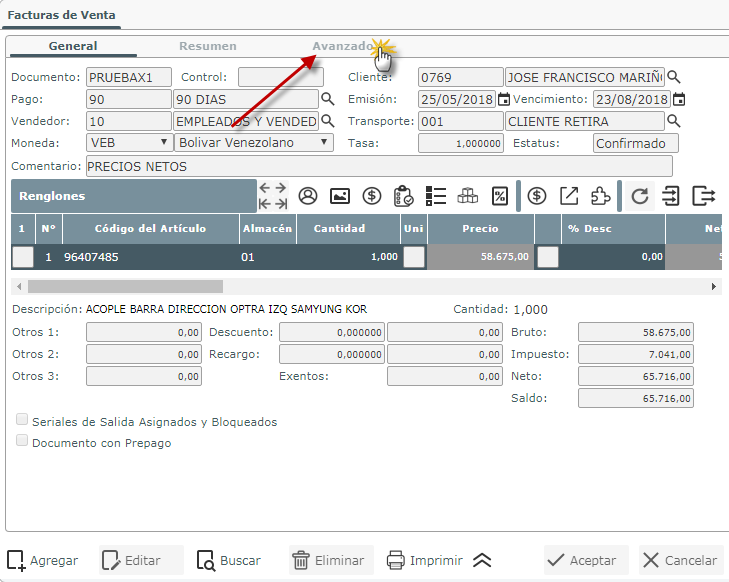Enable Seriales de Salida Asignados y Bloqueados
The height and width of the screenshot is (582, 729).
click(22, 421)
